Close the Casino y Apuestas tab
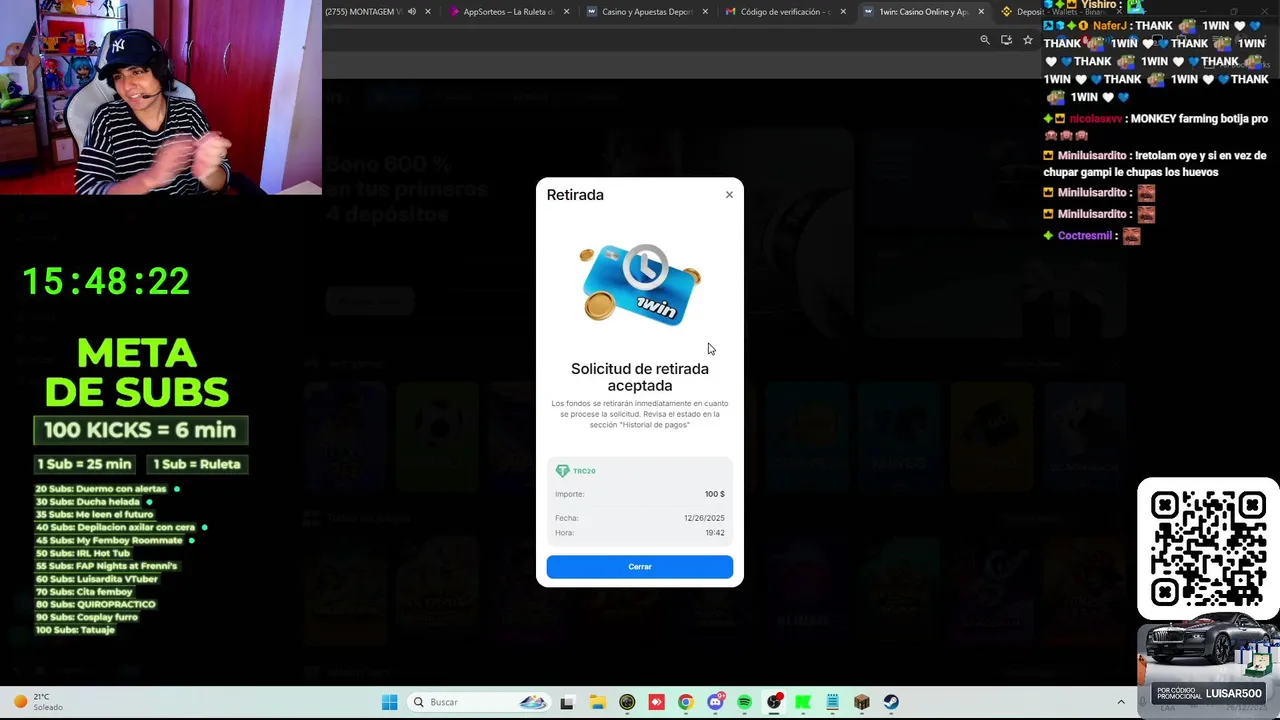The height and width of the screenshot is (720, 1280). click(x=705, y=12)
